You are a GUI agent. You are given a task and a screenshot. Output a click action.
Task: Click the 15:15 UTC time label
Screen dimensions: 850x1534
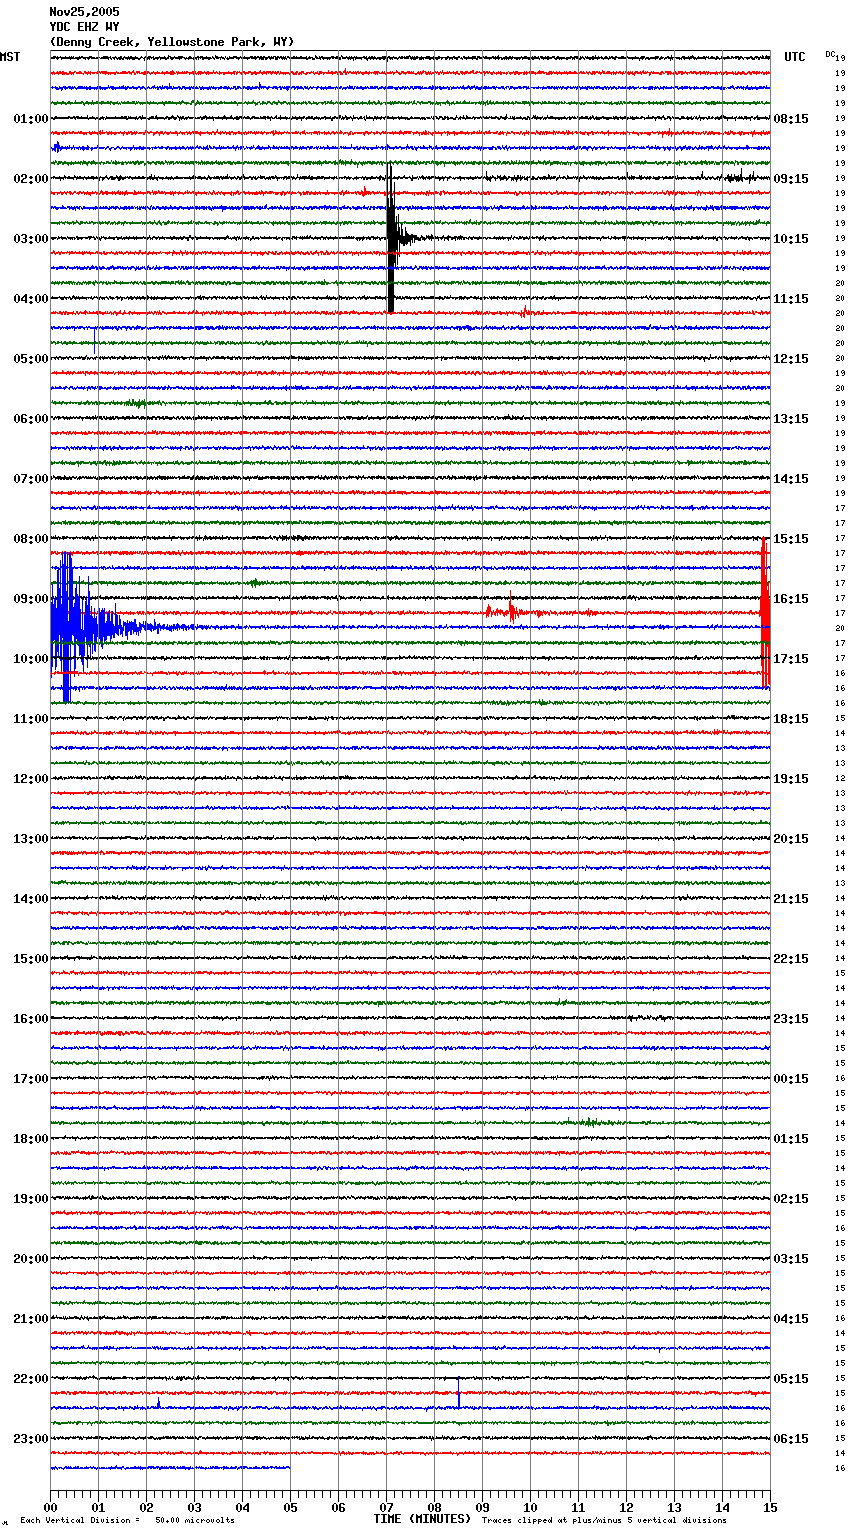coord(791,539)
